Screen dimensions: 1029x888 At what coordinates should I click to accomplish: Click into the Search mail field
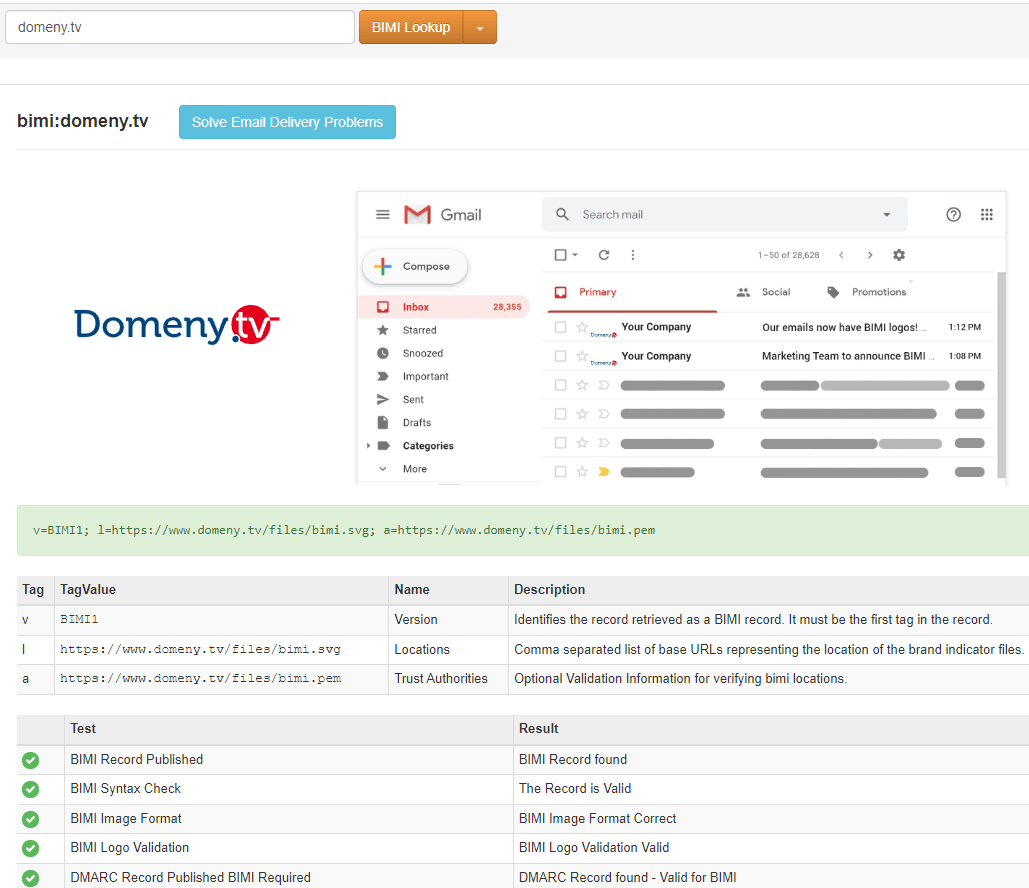[x=724, y=215]
